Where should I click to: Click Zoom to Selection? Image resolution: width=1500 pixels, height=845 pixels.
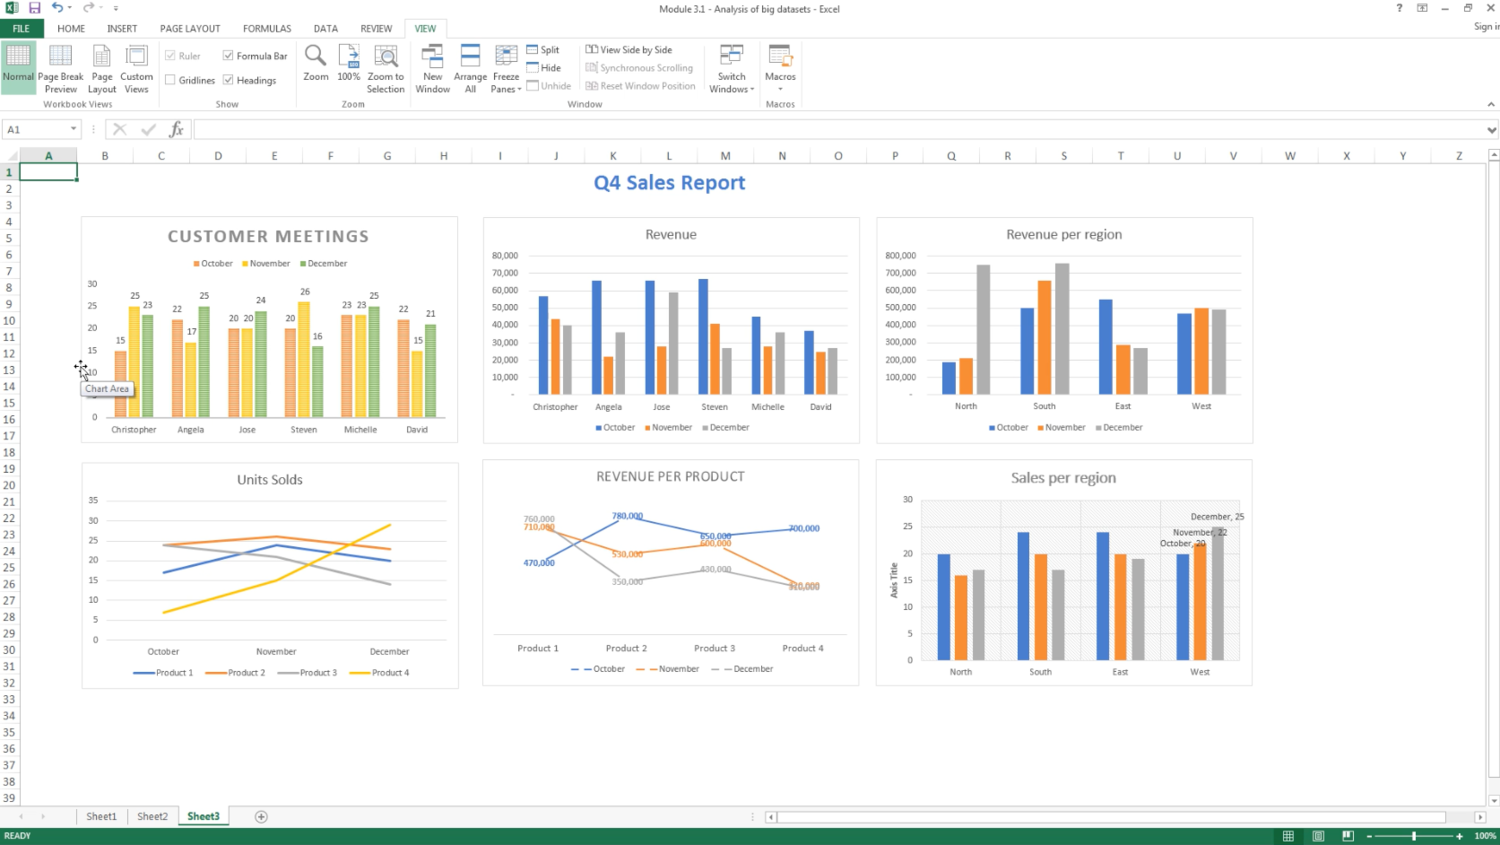coord(386,68)
